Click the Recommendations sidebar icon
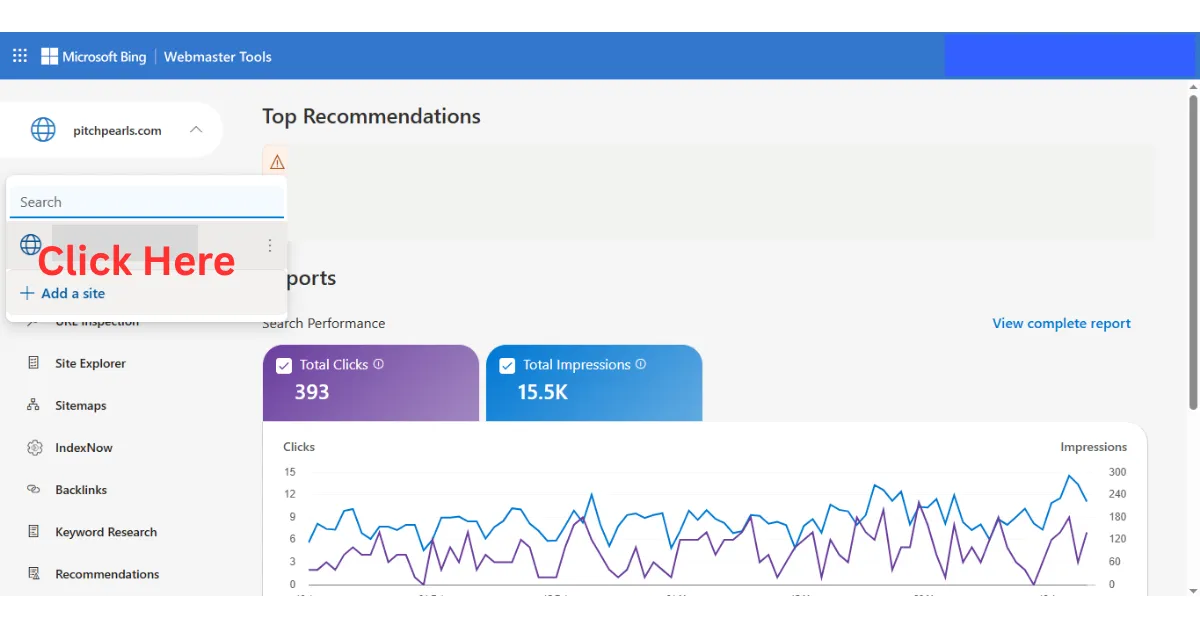The height and width of the screenshot is (628, 1200). click(x=34, y=574)
